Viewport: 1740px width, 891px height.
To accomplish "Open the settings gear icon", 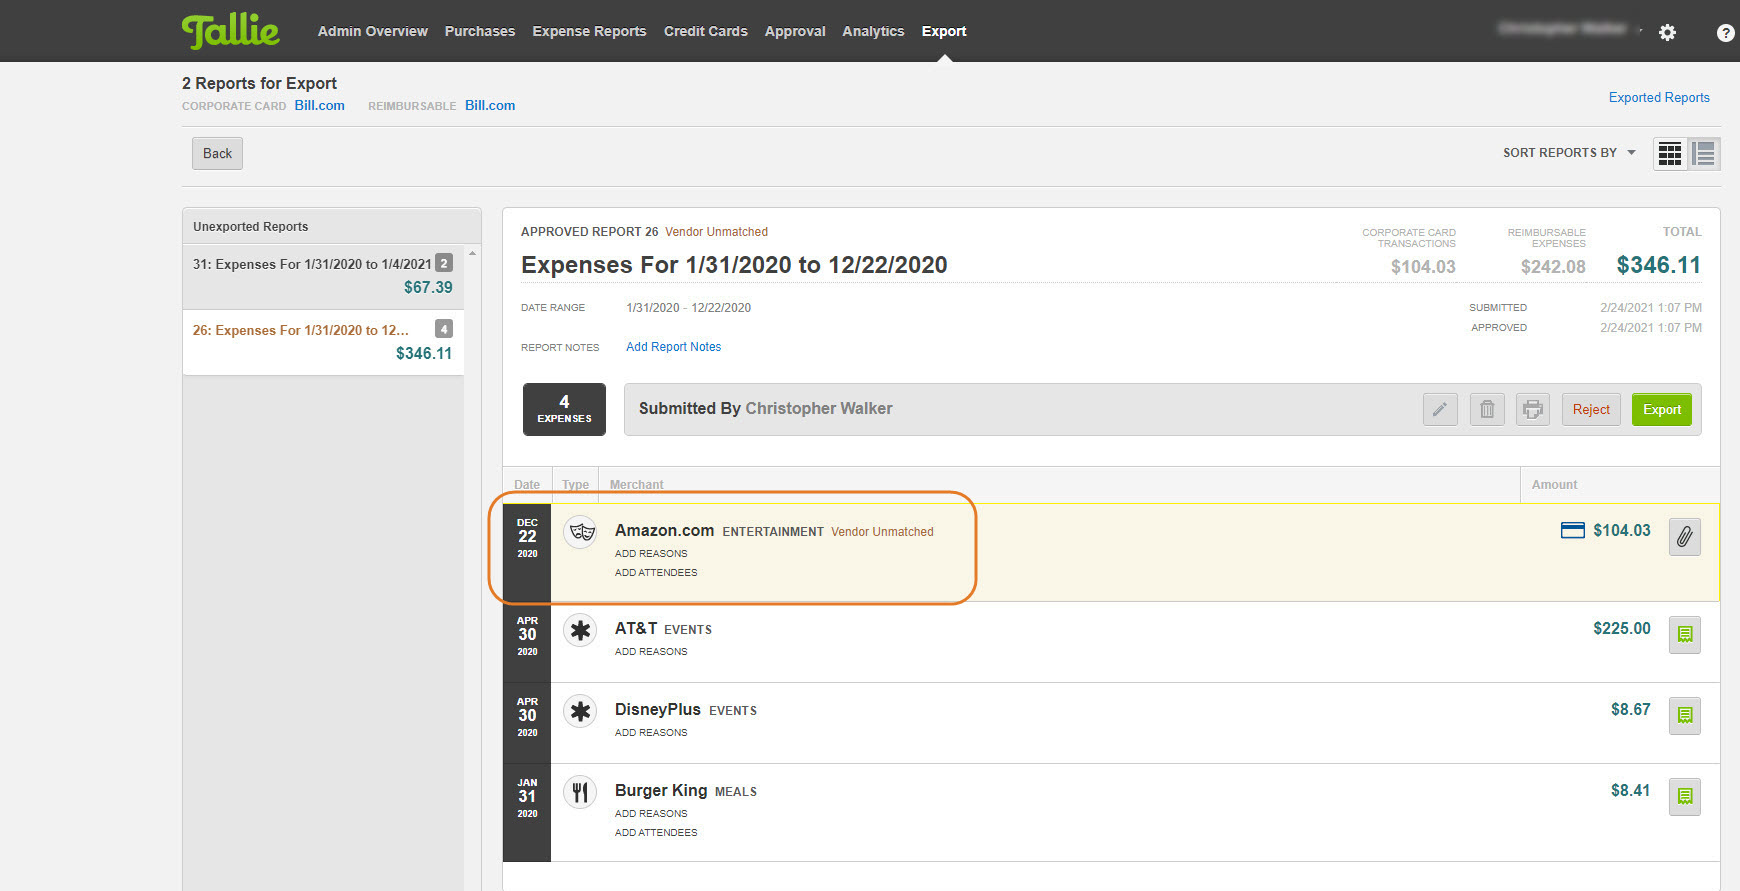I will click(x=1667, y=32).
